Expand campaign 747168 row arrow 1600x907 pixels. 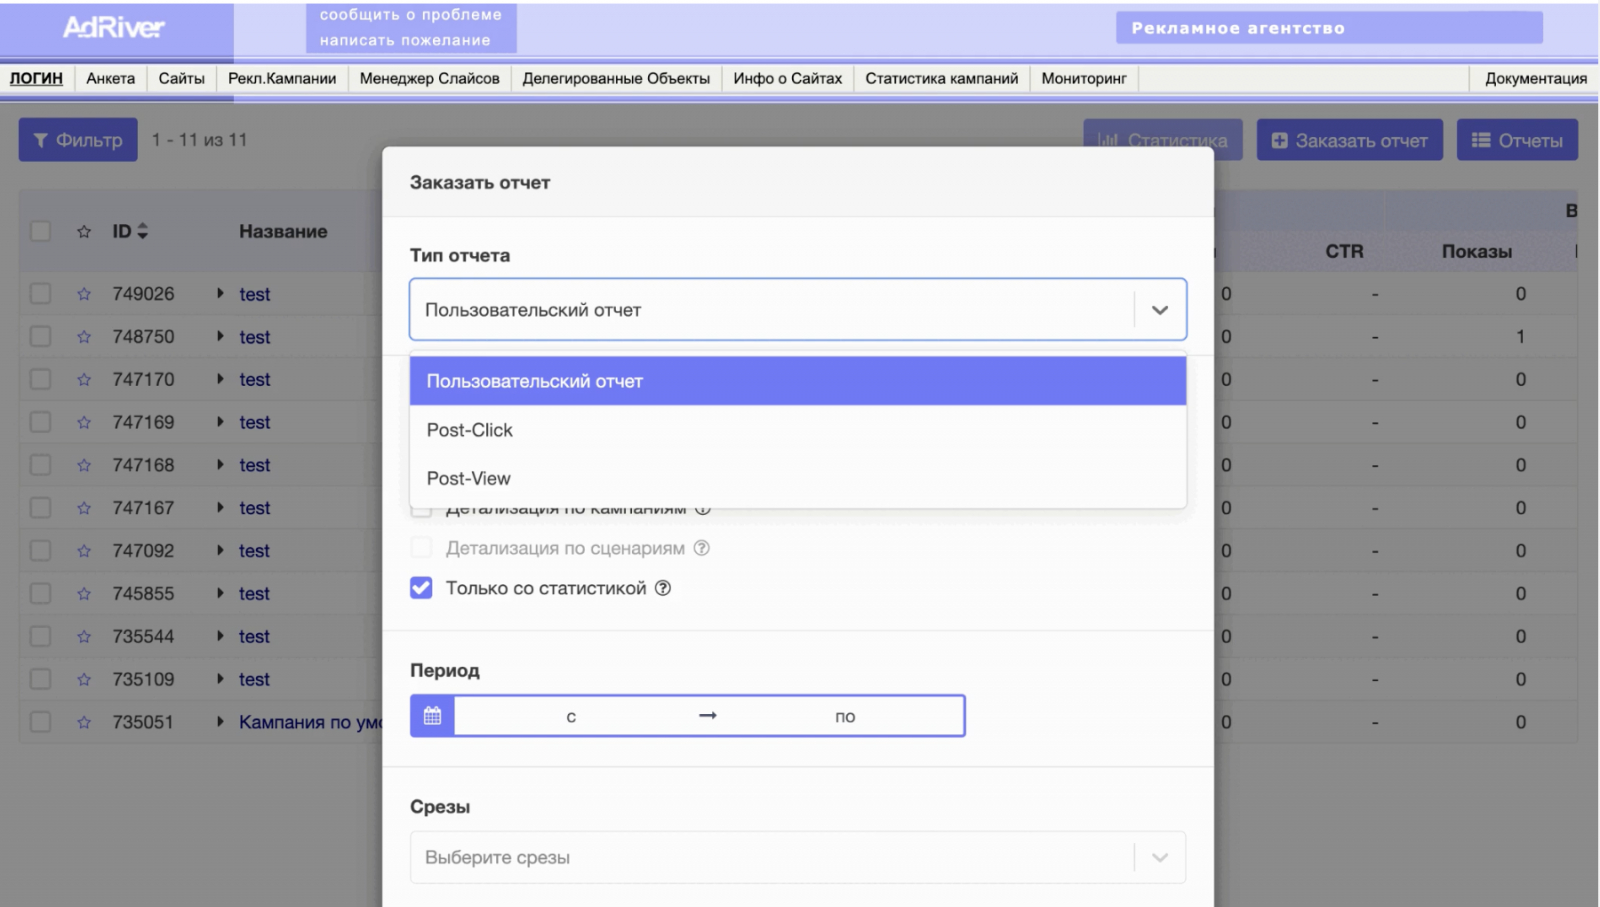pos(220,464)
